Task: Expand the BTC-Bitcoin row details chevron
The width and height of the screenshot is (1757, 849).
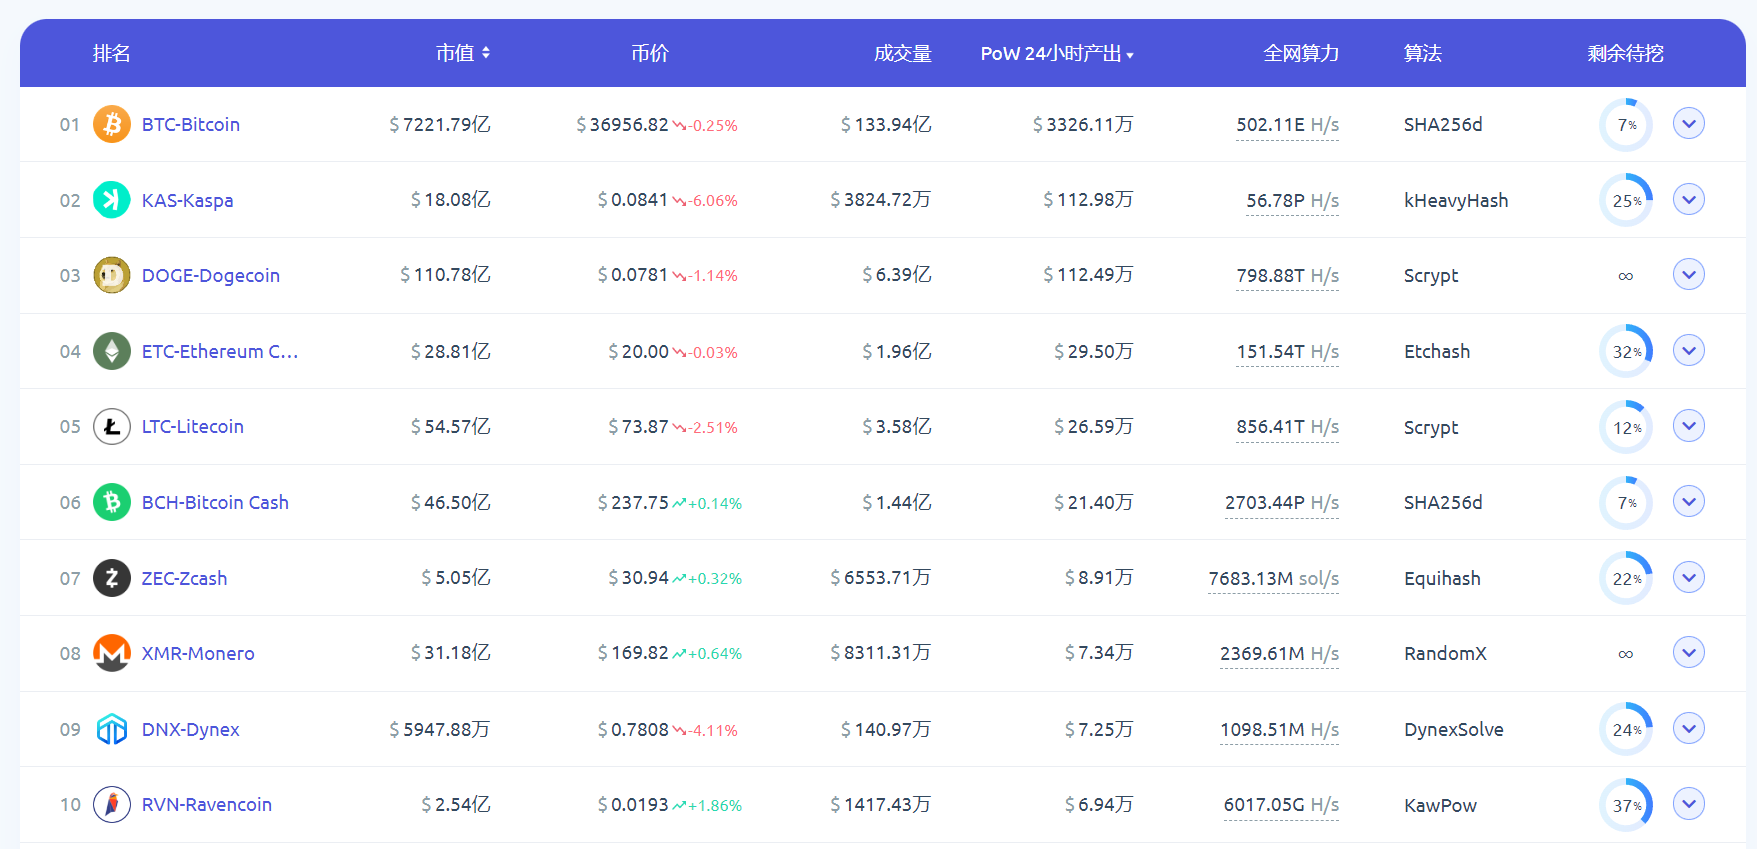Action: click(1688, 124)
